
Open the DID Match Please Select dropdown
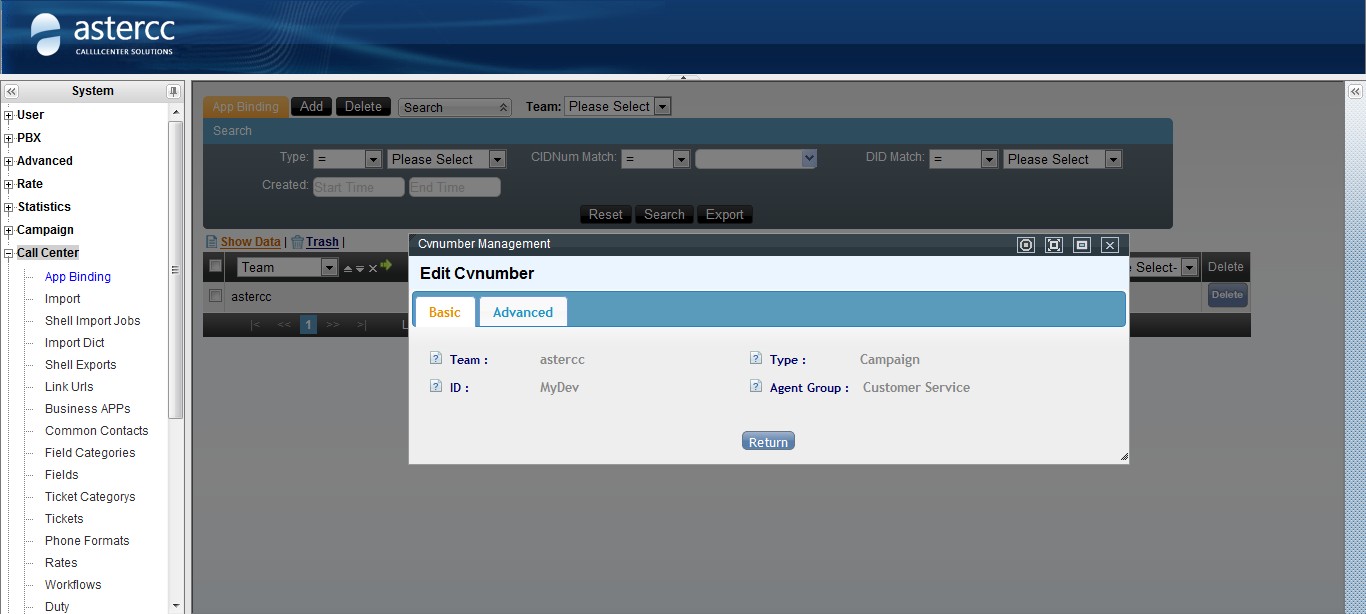tap(1061, 159)
